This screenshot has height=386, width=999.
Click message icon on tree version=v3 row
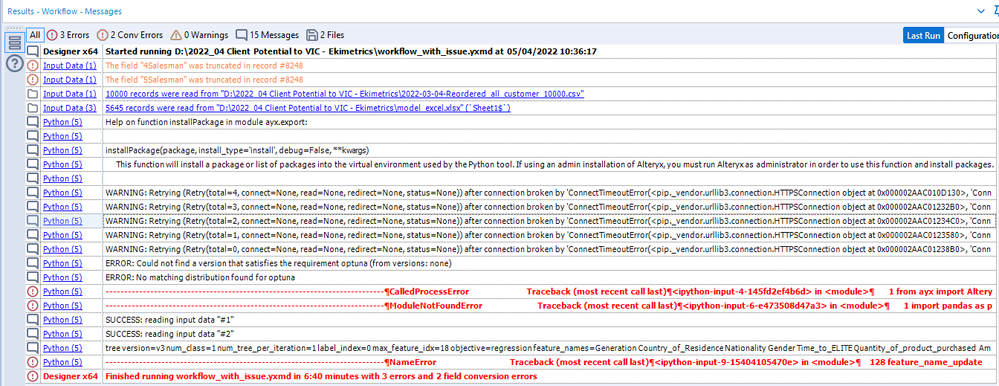point(32,348)
